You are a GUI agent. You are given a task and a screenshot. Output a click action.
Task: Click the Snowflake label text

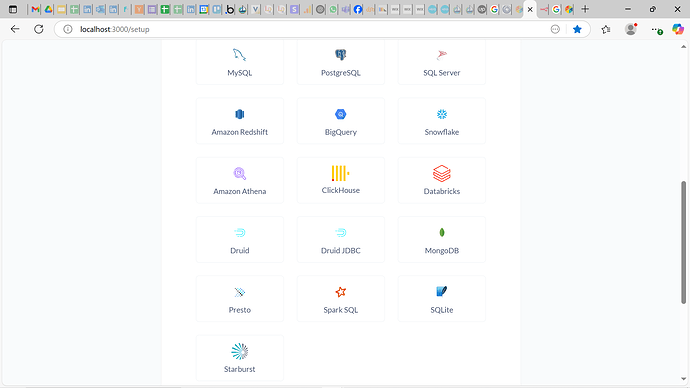click(442, 132)
